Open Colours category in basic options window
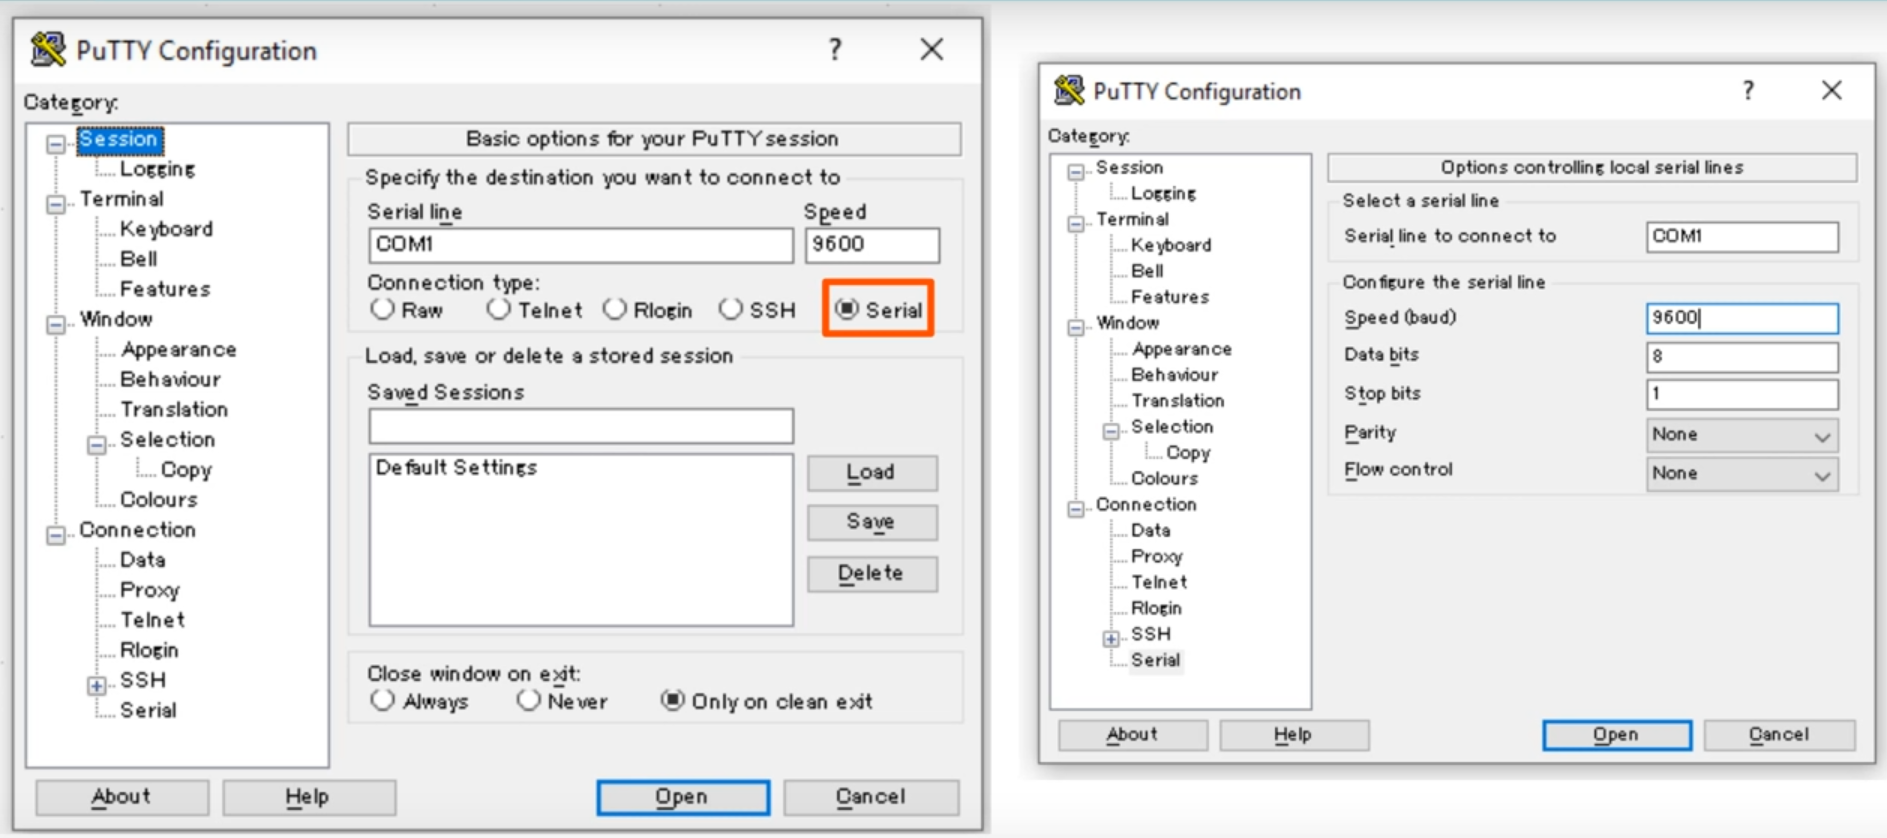1887x838 pixels. 158,499
